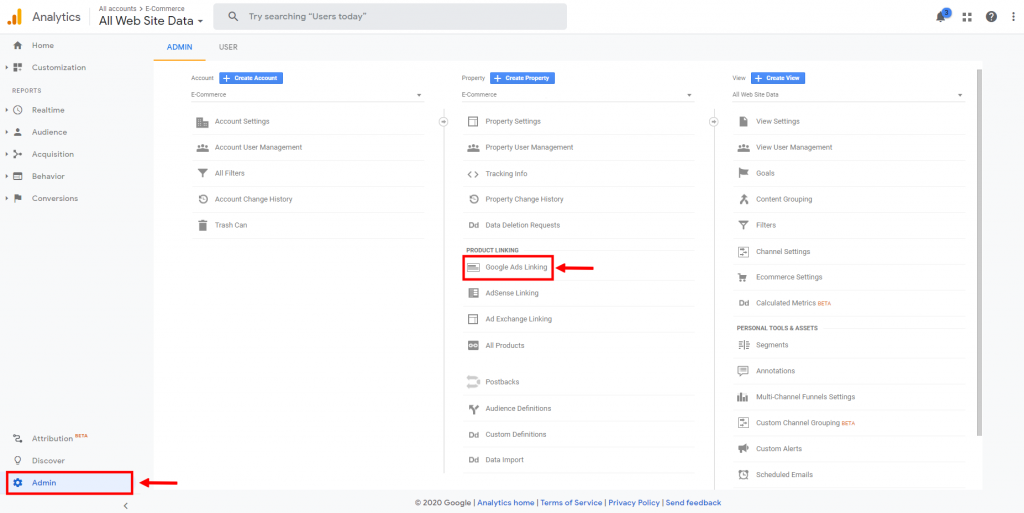Click the Create Property button

(522, 78)
